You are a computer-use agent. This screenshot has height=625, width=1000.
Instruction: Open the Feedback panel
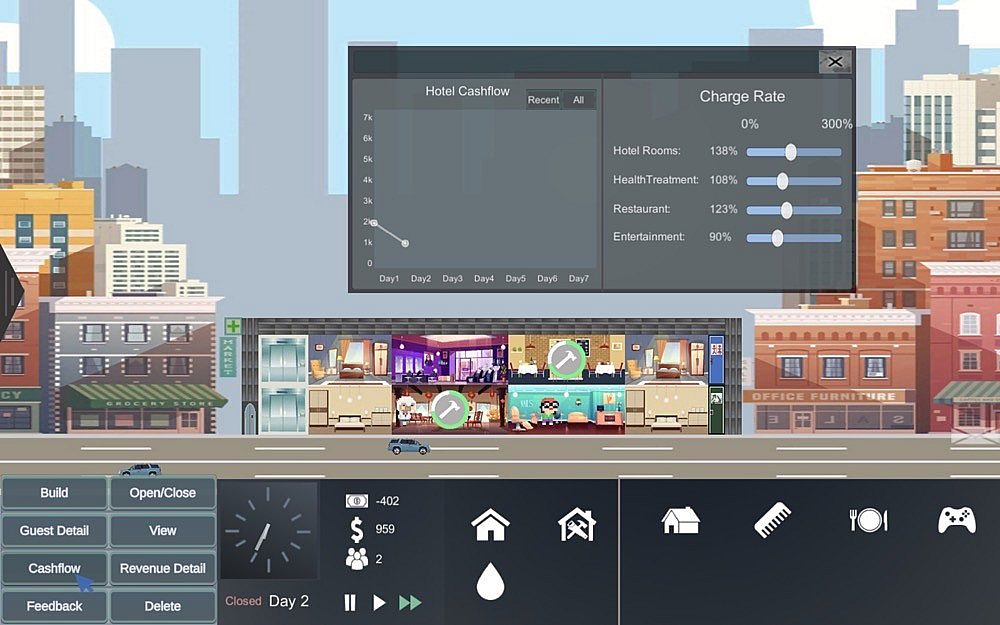(x=54, y=606)
